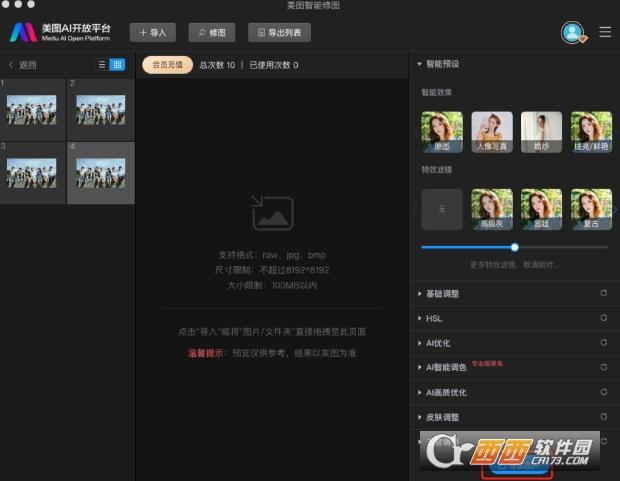The image size is (620, 481).
Task: Apply the 高级灰 filter
Action: [x=492, y=209]
